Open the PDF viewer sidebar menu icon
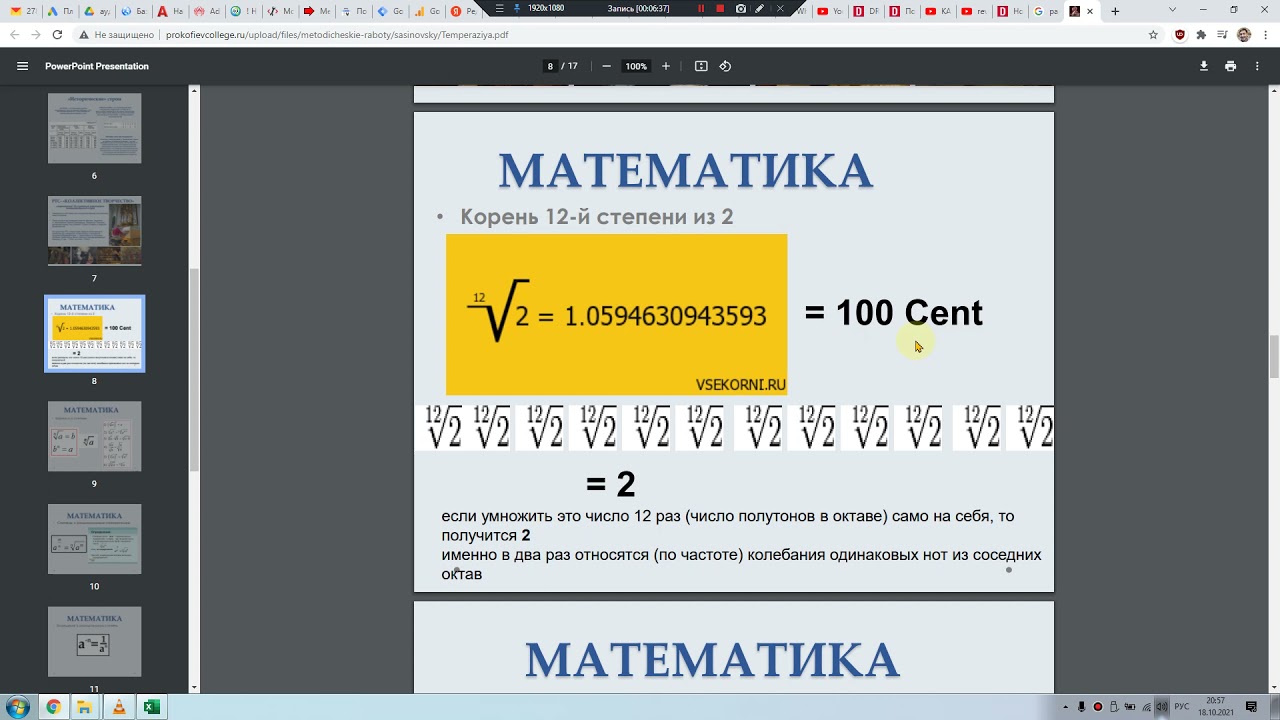Viewport: 1280px width, 720px height. click(22, 66)
